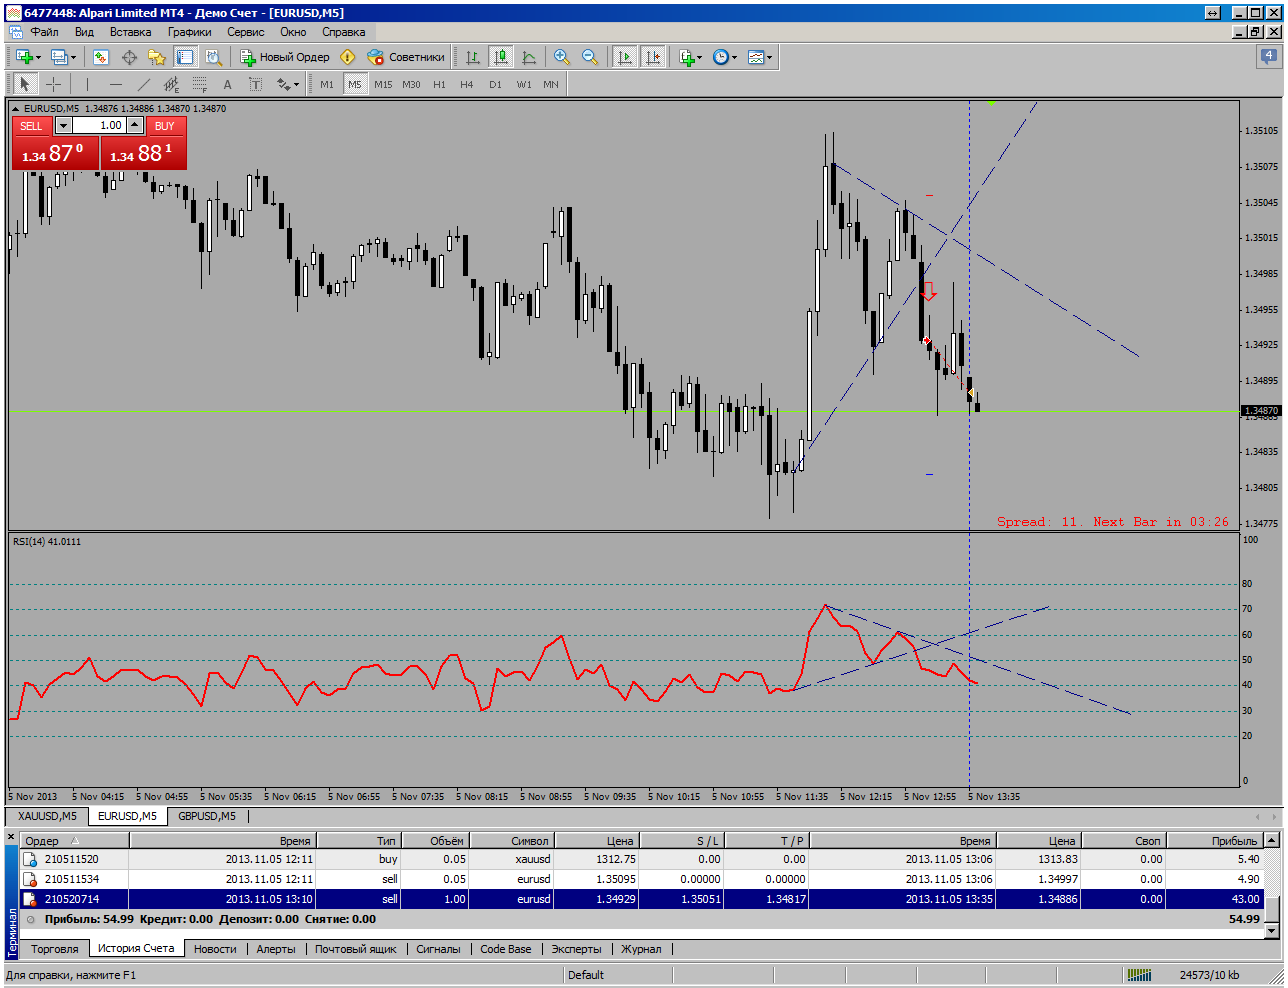Screen dimensions: 1288x988
Task: Click the terminal history vertical scrollbar
Action: click(1272, 885)
